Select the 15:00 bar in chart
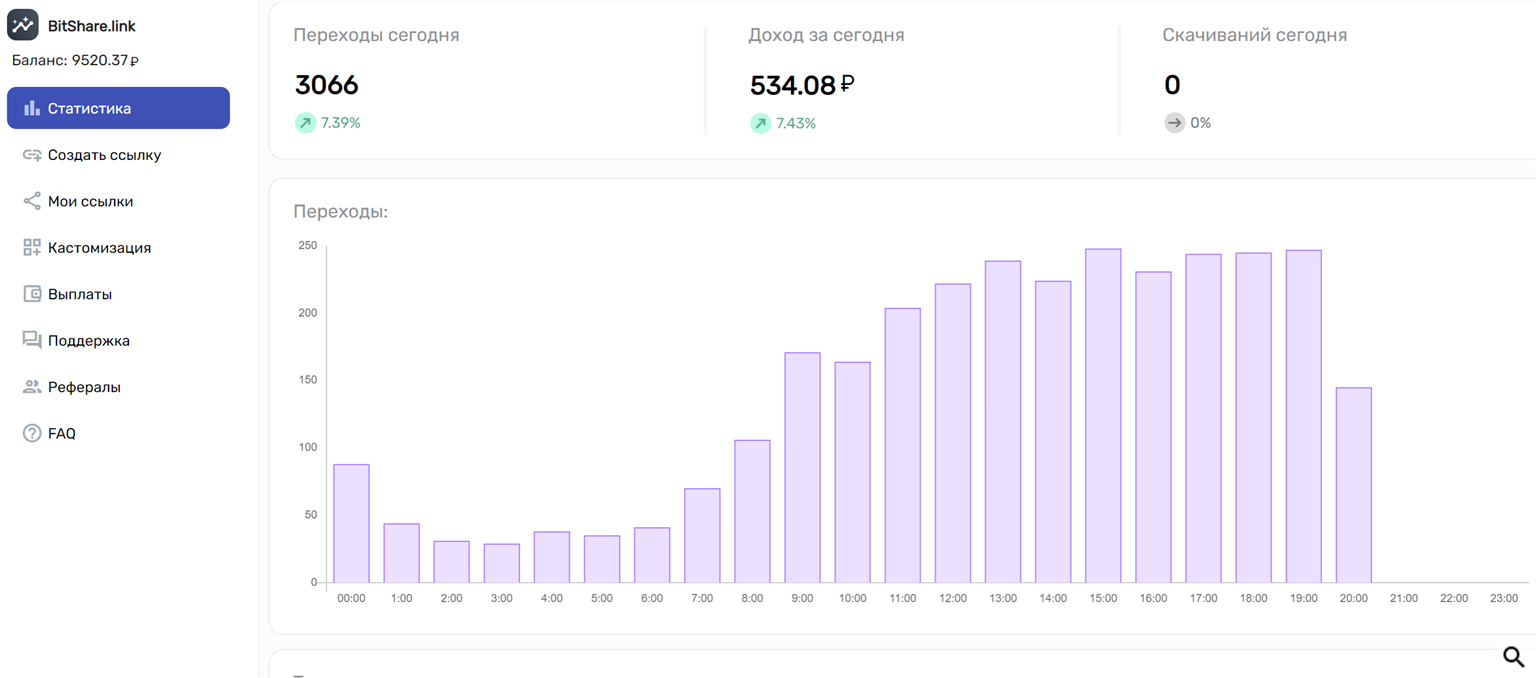 pos(1103,415)
